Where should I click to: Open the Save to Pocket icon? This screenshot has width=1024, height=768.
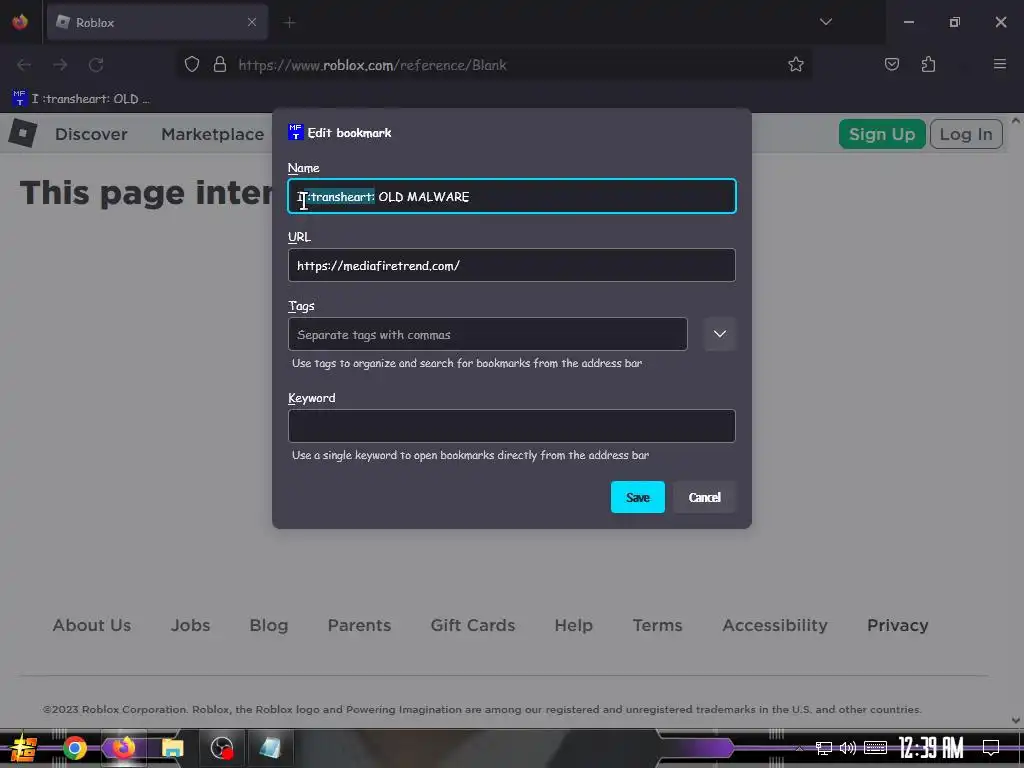(891, 64)
